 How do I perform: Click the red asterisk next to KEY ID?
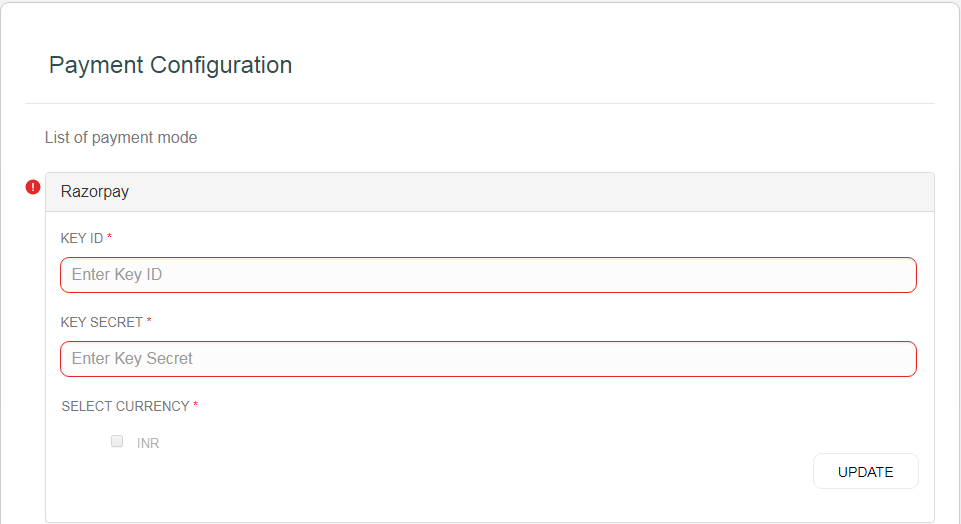pos(110,237)
